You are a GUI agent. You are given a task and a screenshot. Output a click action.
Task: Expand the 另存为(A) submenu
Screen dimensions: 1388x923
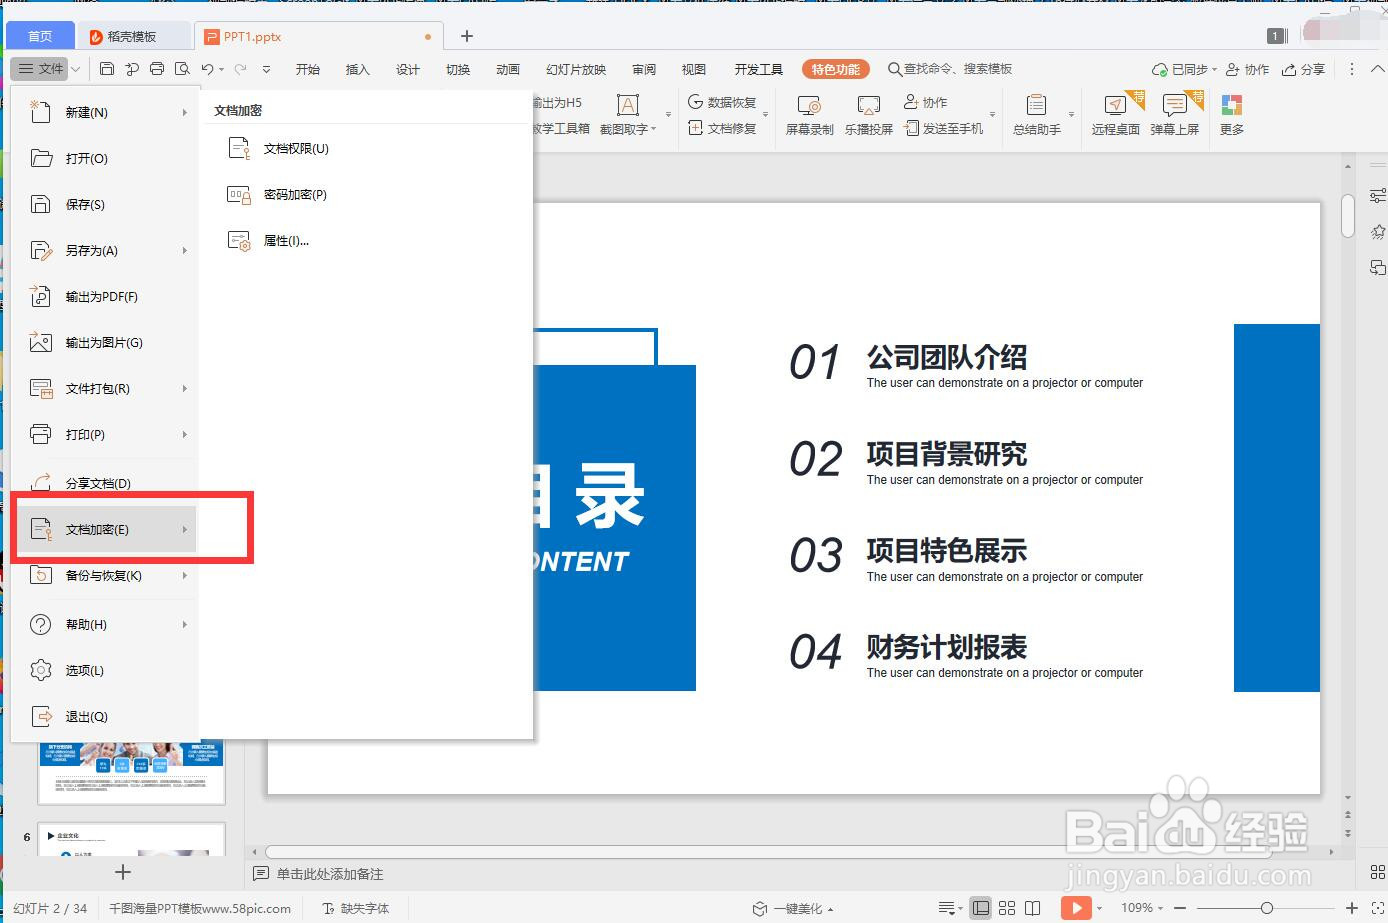pyautogui.click(x=185, y=250)
